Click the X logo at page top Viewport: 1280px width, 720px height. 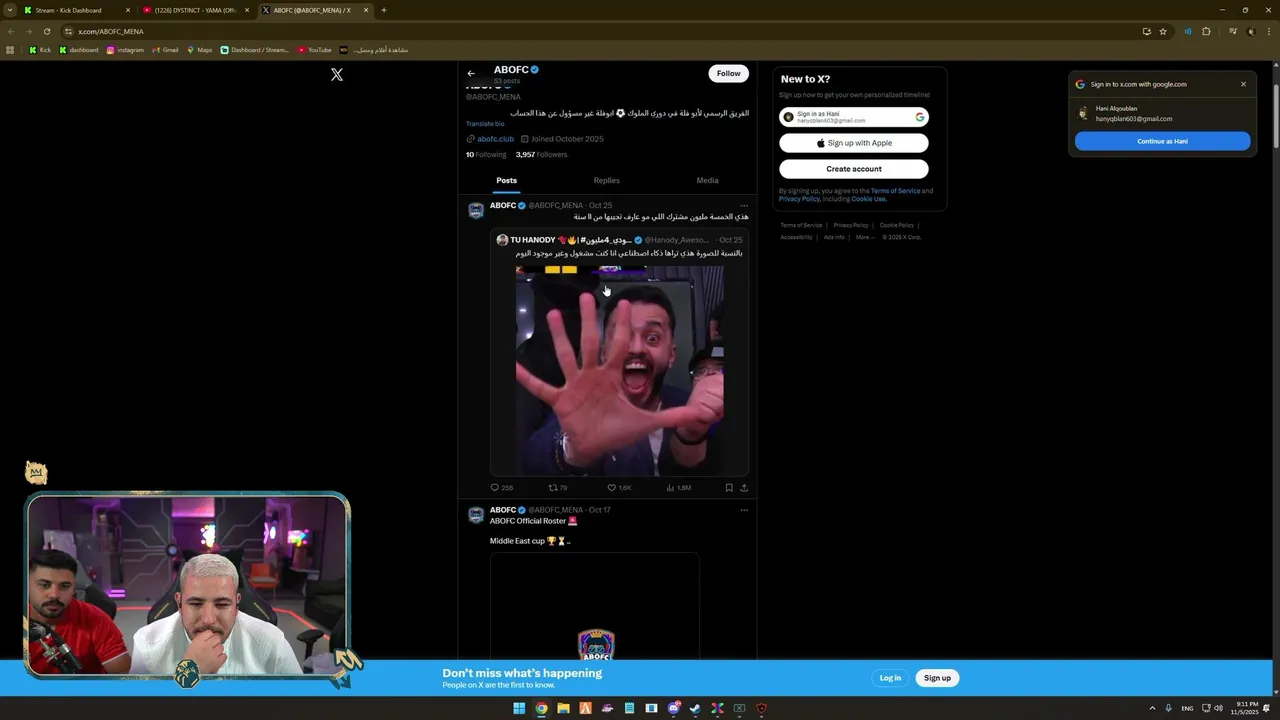(x=337, y=75)
